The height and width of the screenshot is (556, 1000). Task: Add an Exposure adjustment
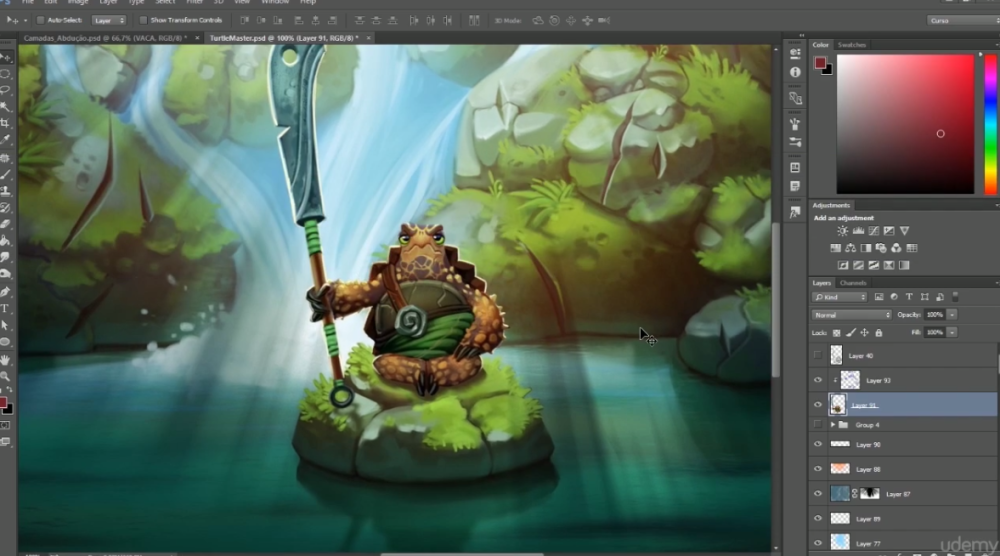point(889,231)
